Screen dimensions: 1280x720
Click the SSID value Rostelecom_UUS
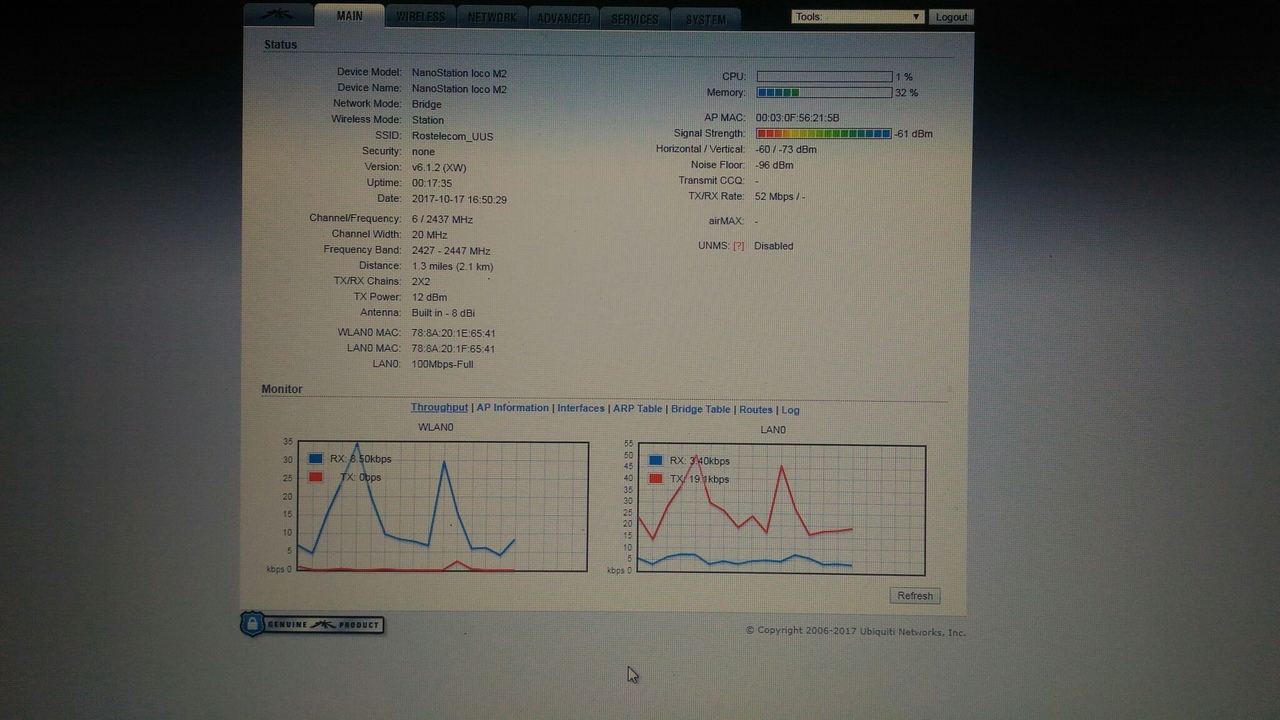pos(452,136)
